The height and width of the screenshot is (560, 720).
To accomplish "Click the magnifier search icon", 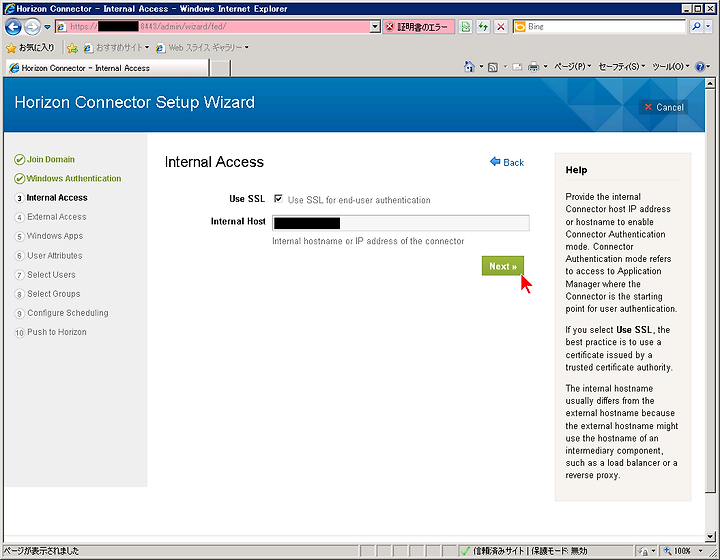I will [696, 27].
